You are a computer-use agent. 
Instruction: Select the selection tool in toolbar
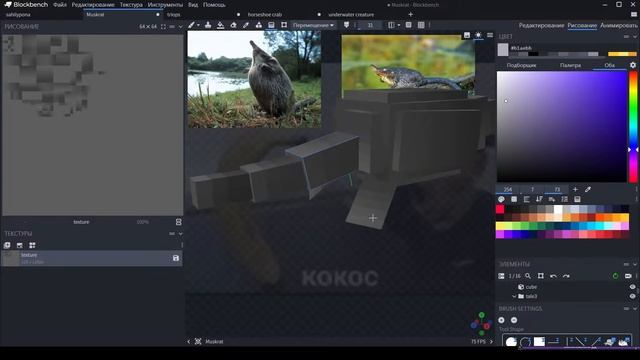(x=284, y=25)
